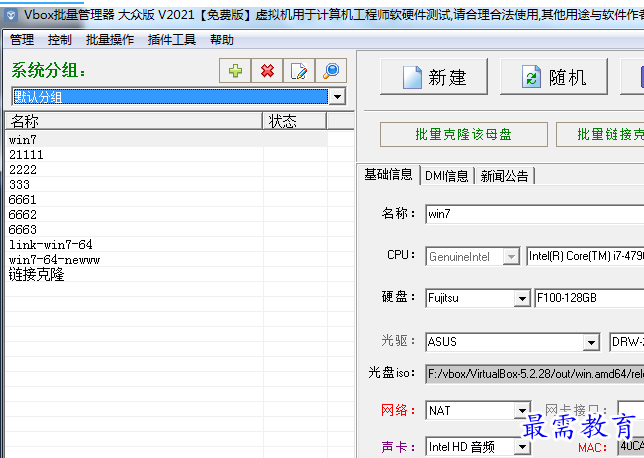Select the 6661 virtual machine row
The image size is (644, 458).
point(166,200)
